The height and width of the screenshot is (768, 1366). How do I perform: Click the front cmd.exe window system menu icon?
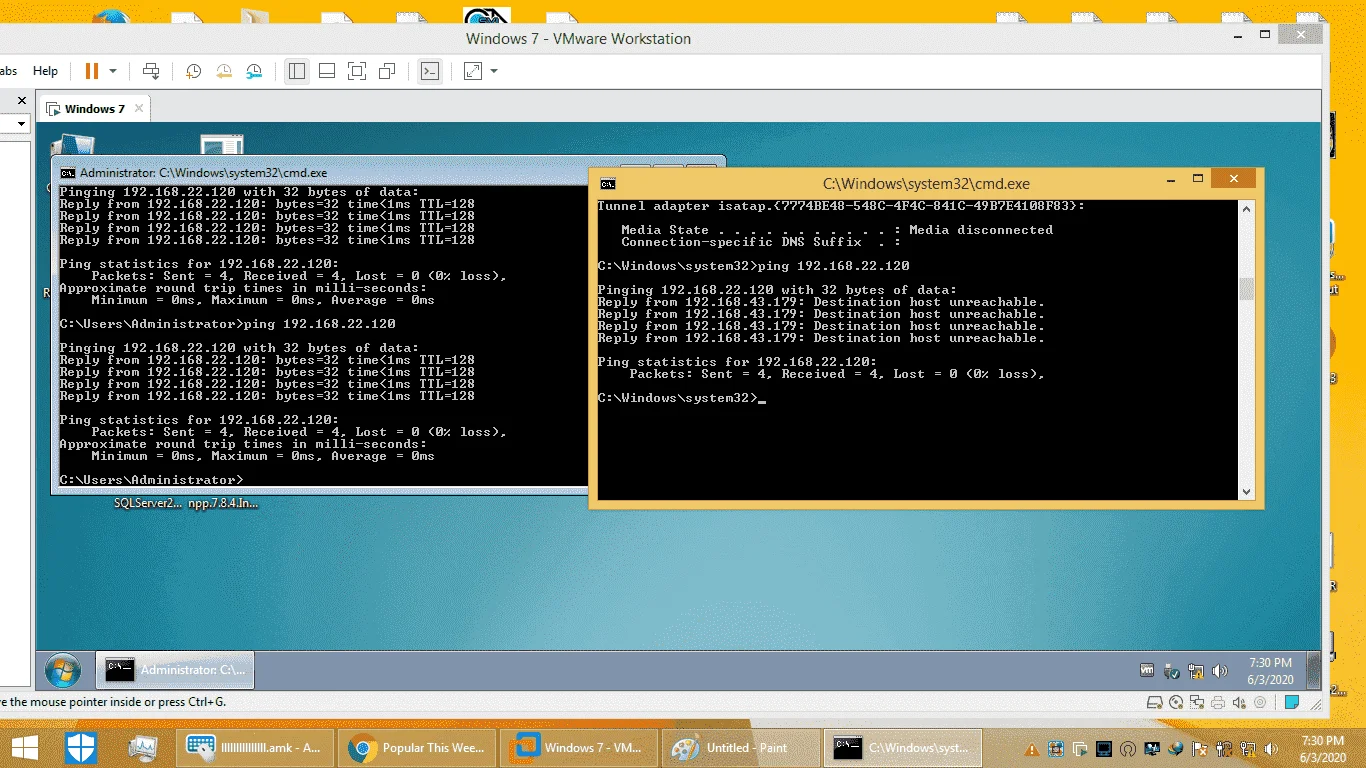click(x=607, y=184)
